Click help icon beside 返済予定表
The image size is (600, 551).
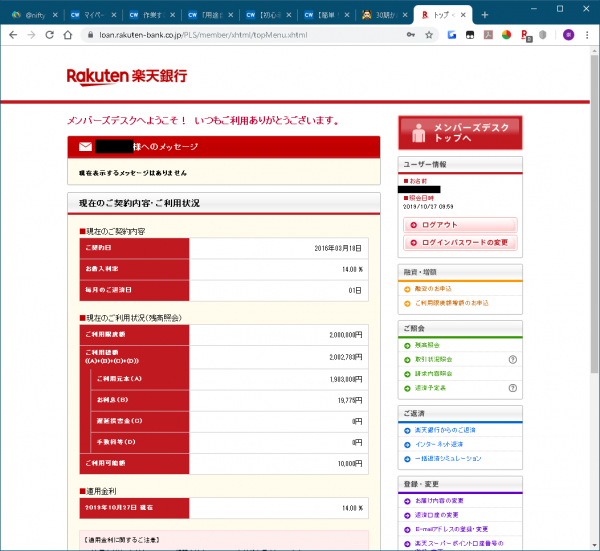coord(512,388)
